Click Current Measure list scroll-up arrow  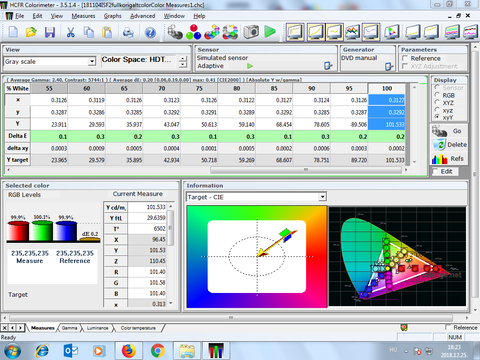tap(171, 206)
